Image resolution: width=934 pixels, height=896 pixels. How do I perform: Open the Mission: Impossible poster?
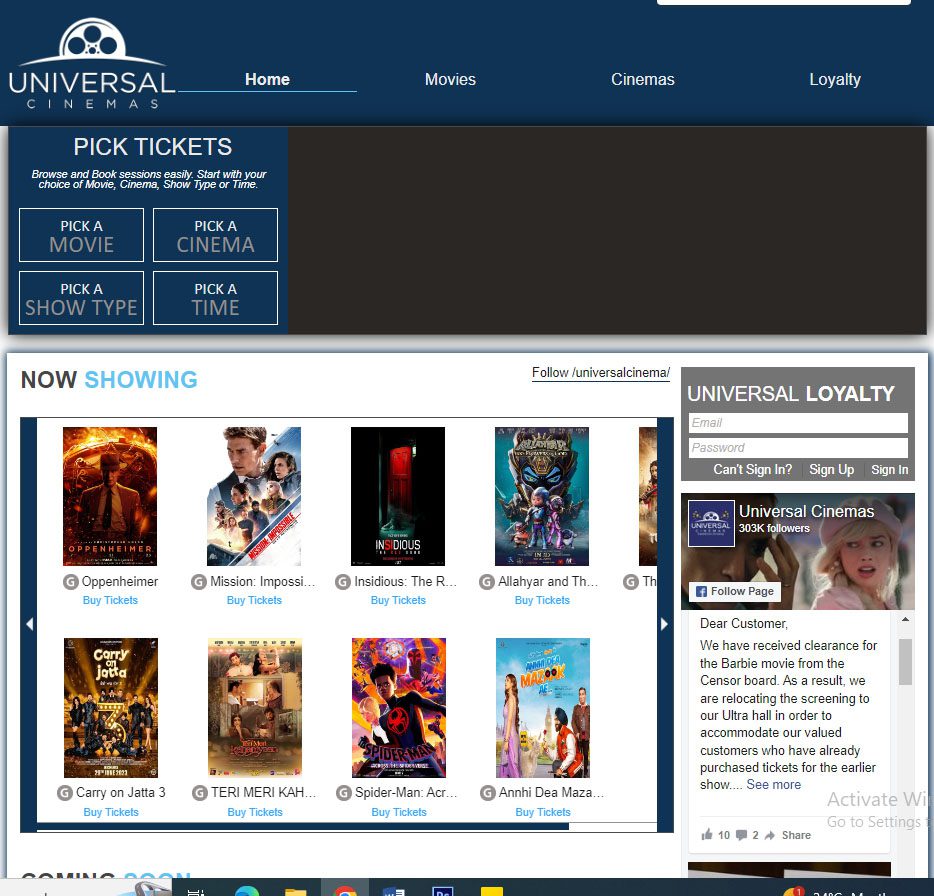(254, 496)
